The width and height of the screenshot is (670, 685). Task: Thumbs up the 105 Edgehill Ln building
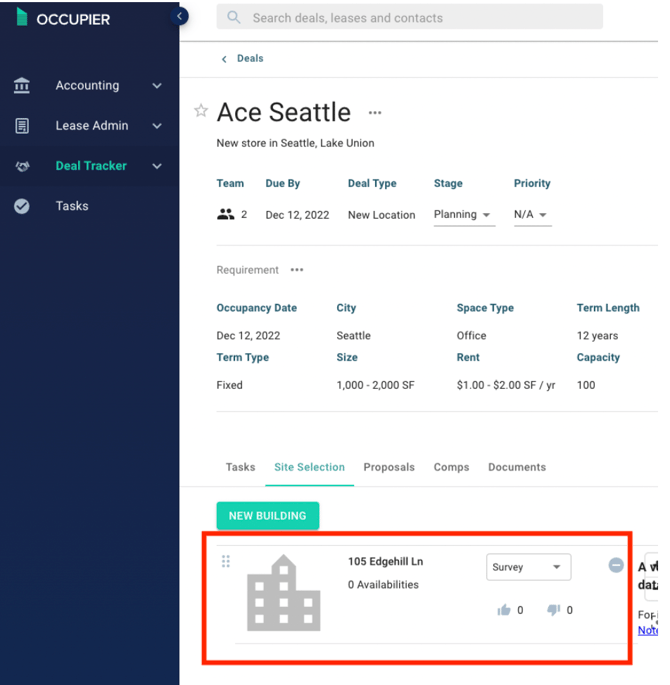[x=504, y=610]
